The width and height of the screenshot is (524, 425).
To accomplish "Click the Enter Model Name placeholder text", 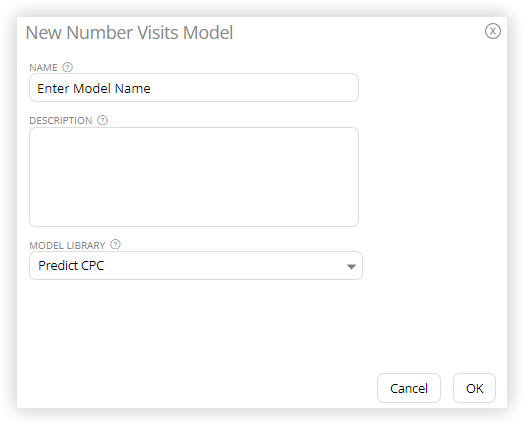I will (x=94, y=89).
